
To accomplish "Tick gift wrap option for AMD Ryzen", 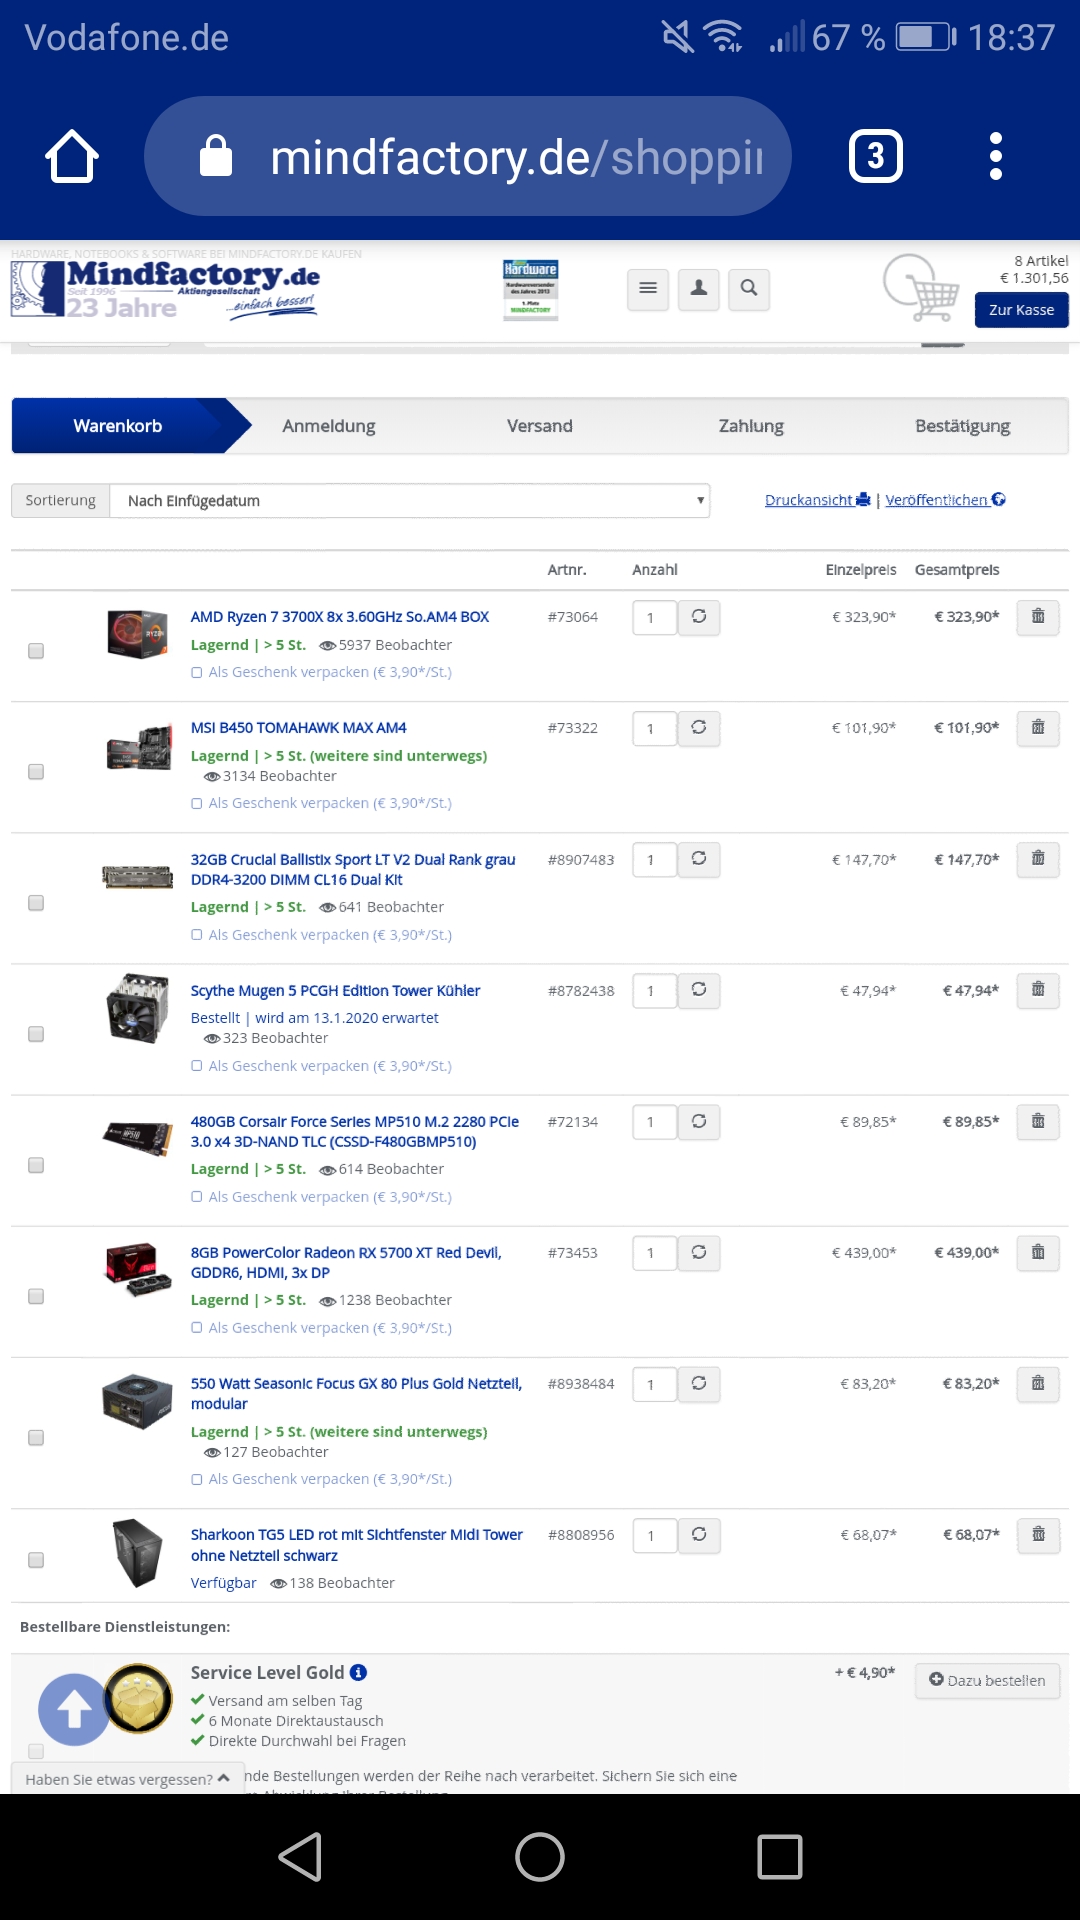I will (x=197, y=673).
